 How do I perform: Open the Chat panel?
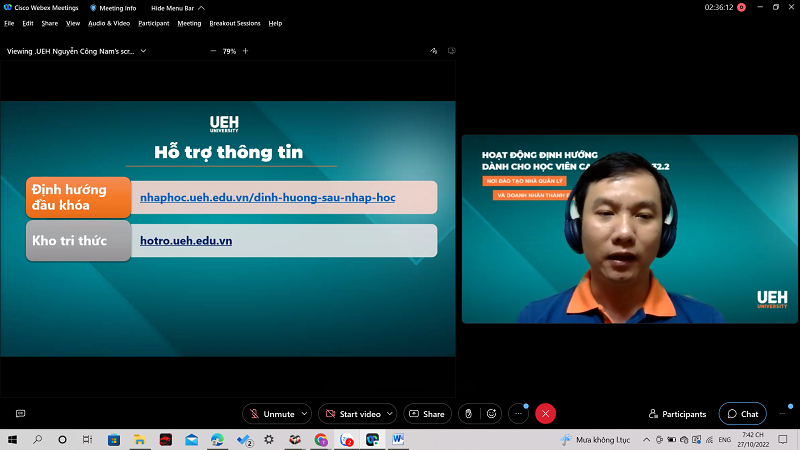(x=743, y=414)
